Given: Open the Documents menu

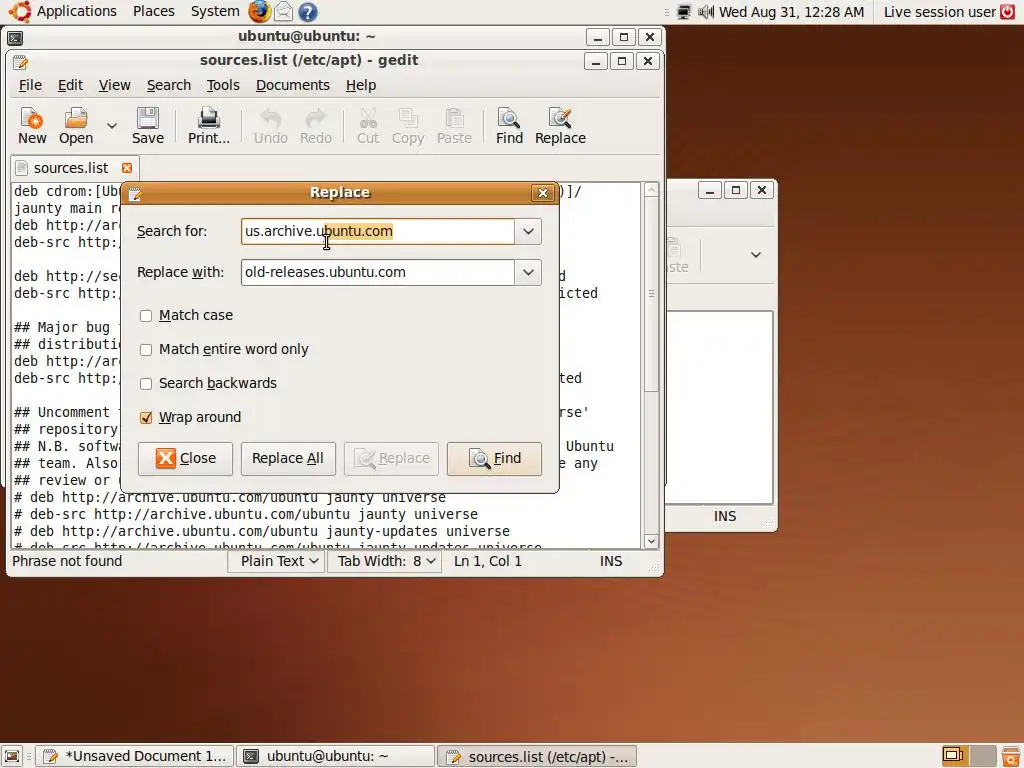Looking at the screenshot, I should 293,86.
